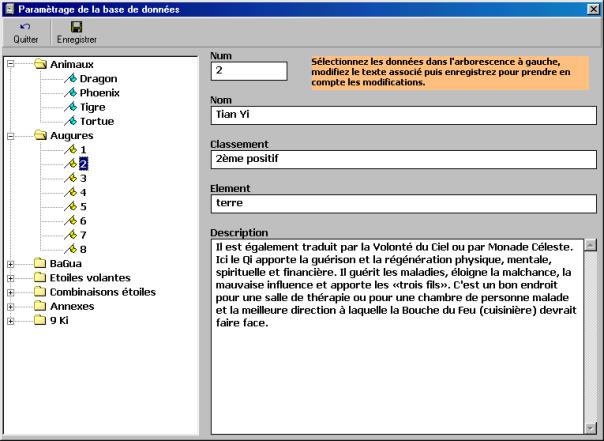Click the Augures open folder icon
This screenshot has height=441, width=604.
(40, 135)
